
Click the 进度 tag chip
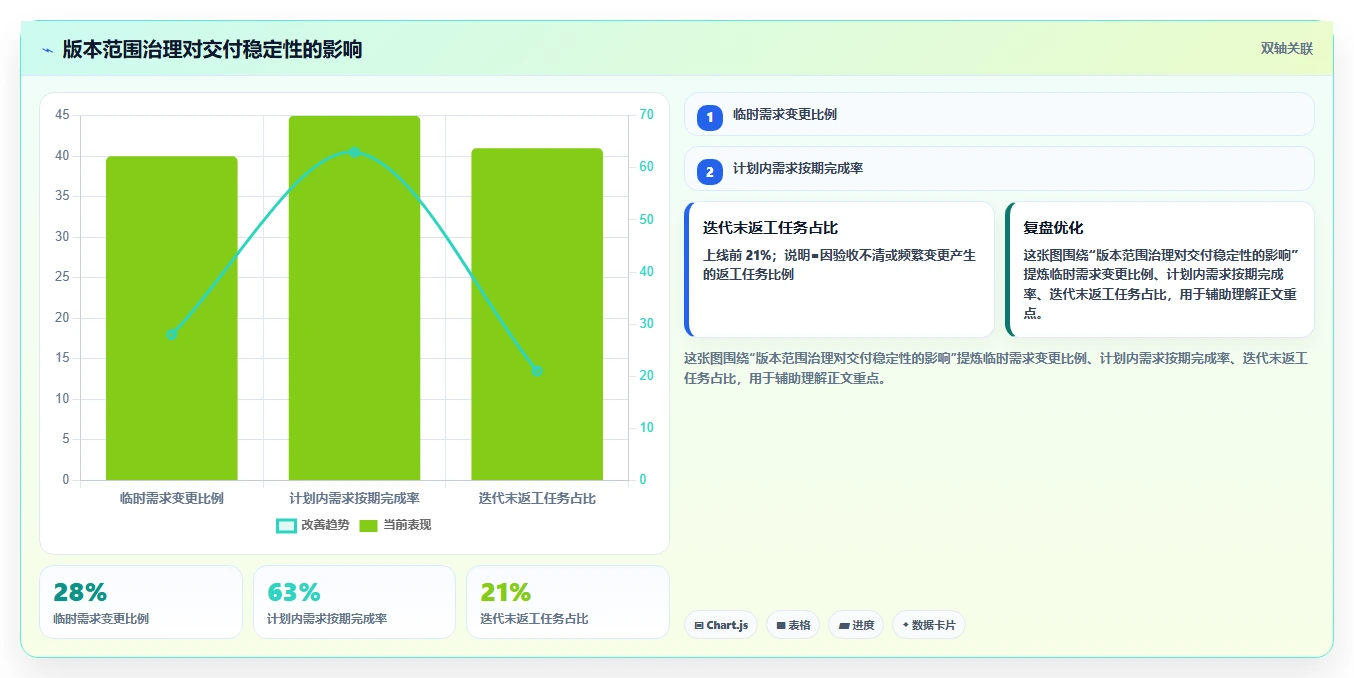(856, 625)
